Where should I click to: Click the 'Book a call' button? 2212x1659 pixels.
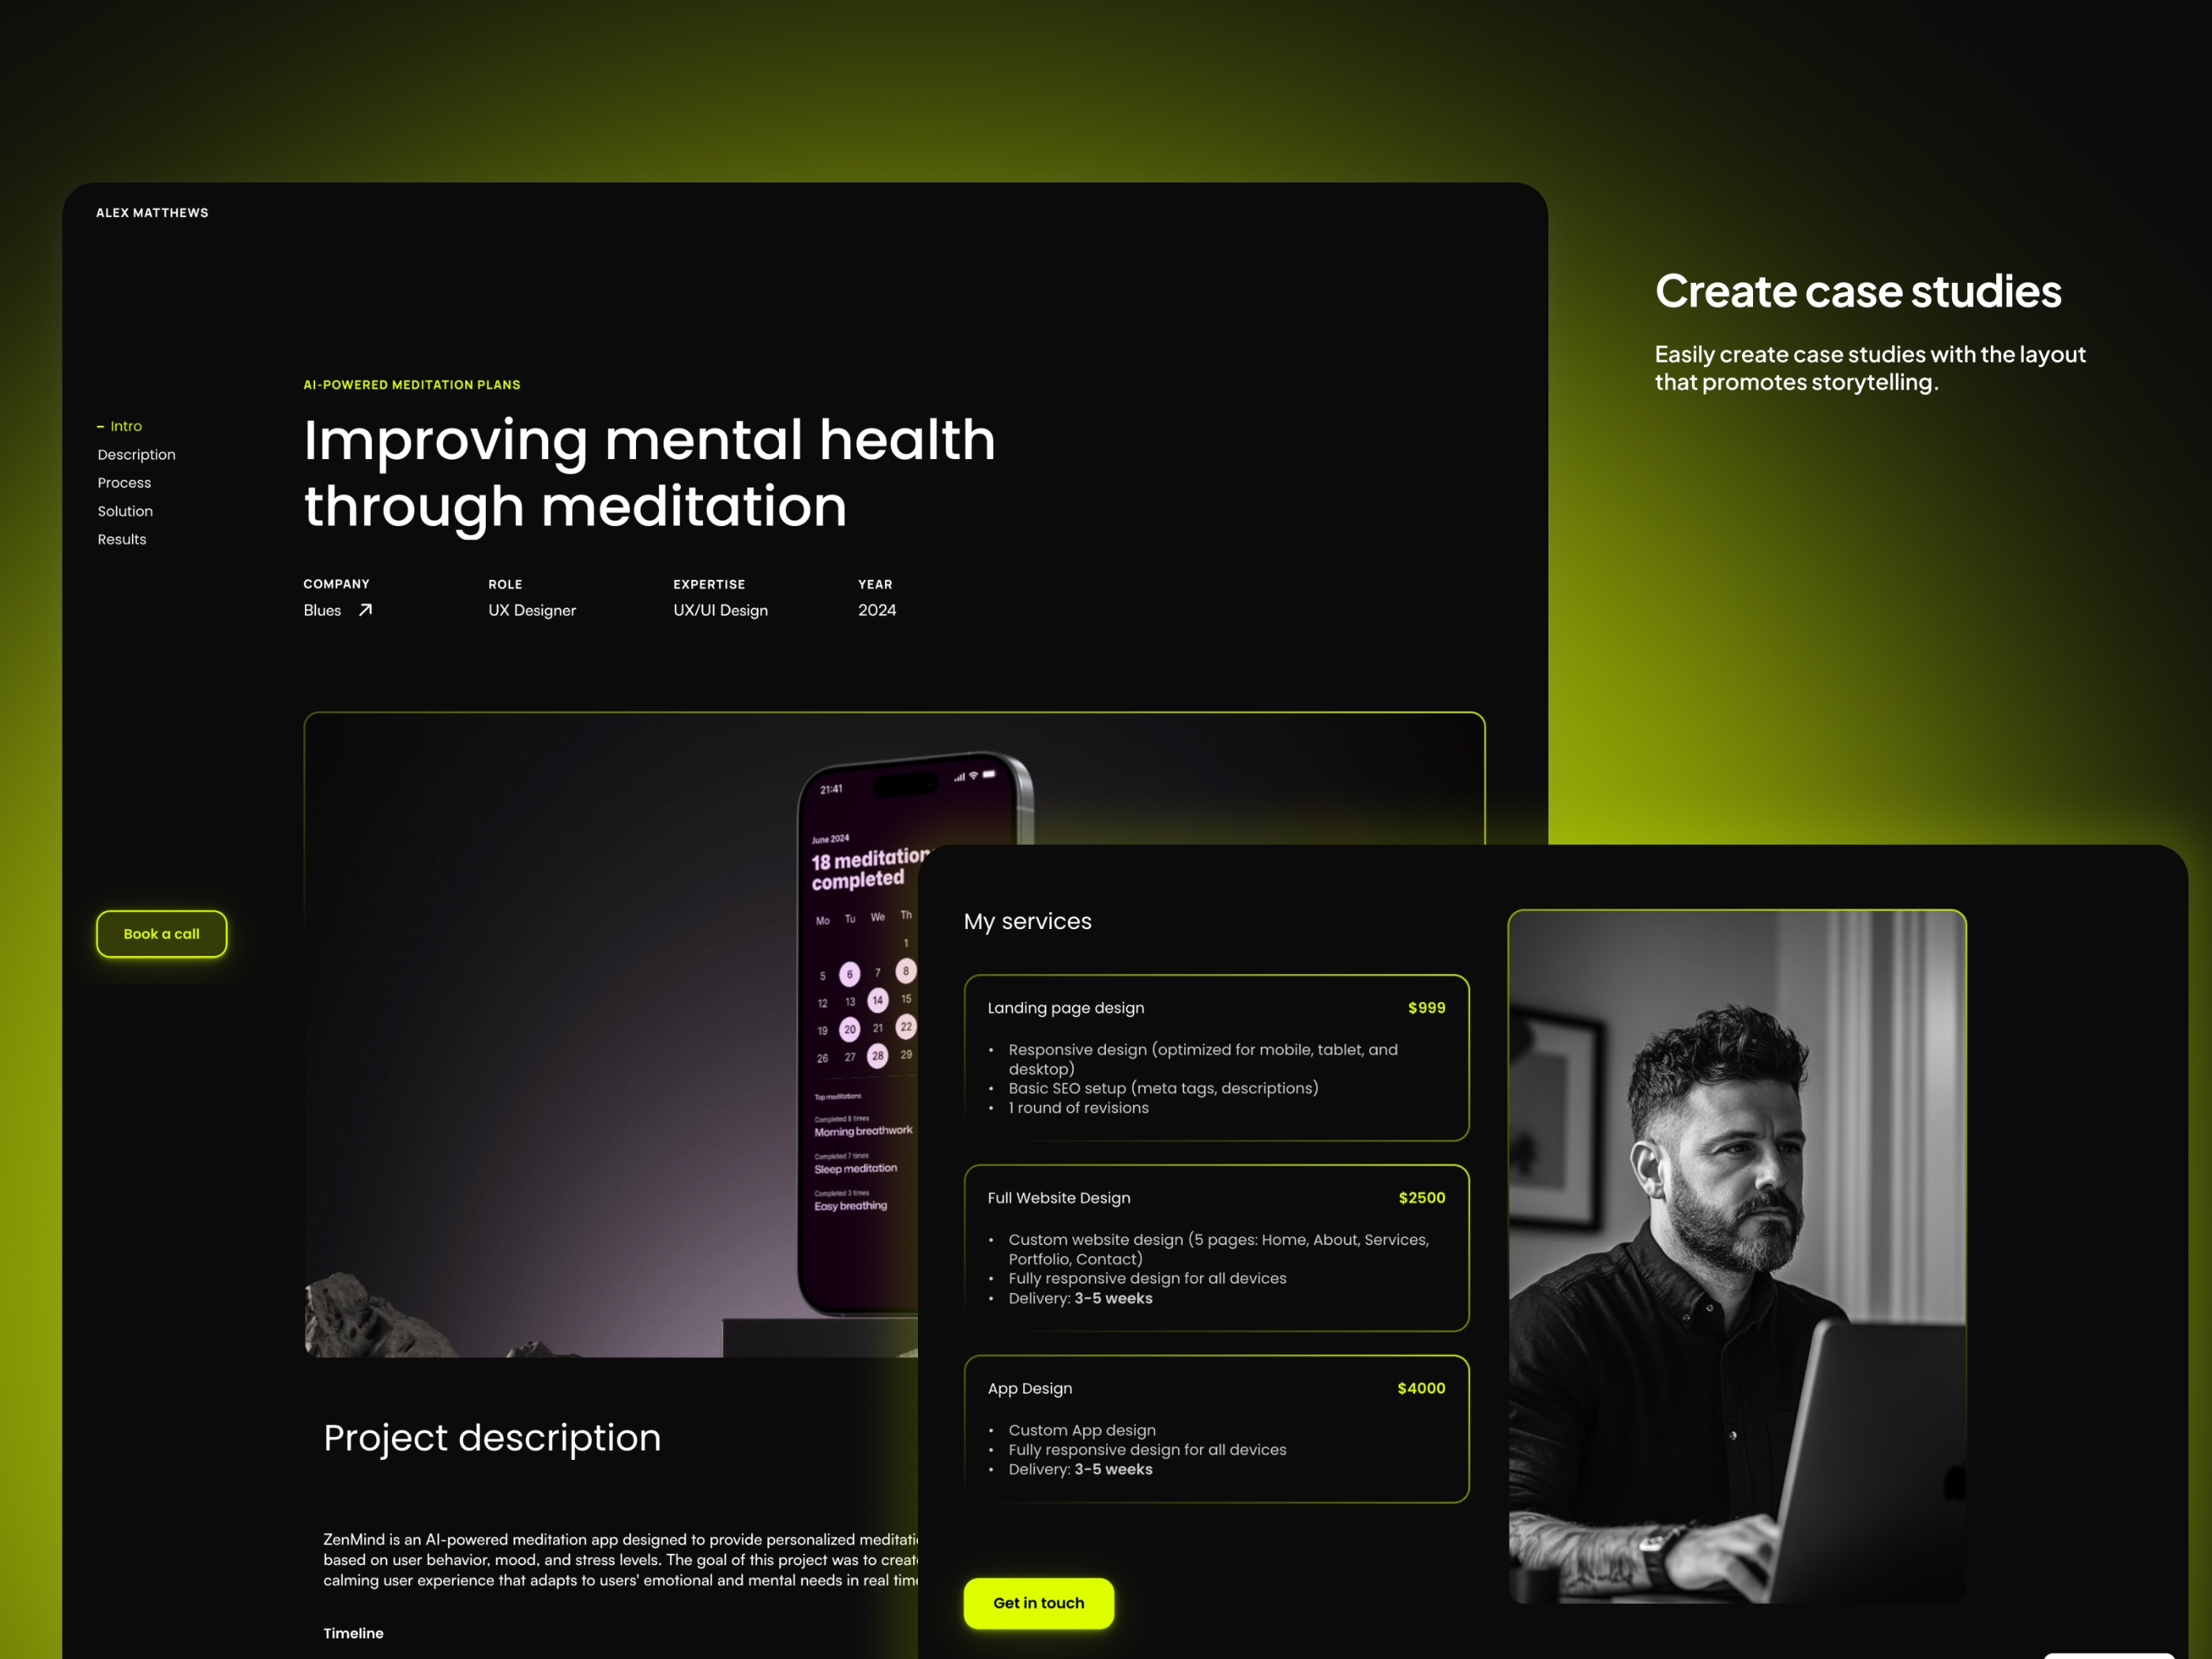tap(162, 932)
